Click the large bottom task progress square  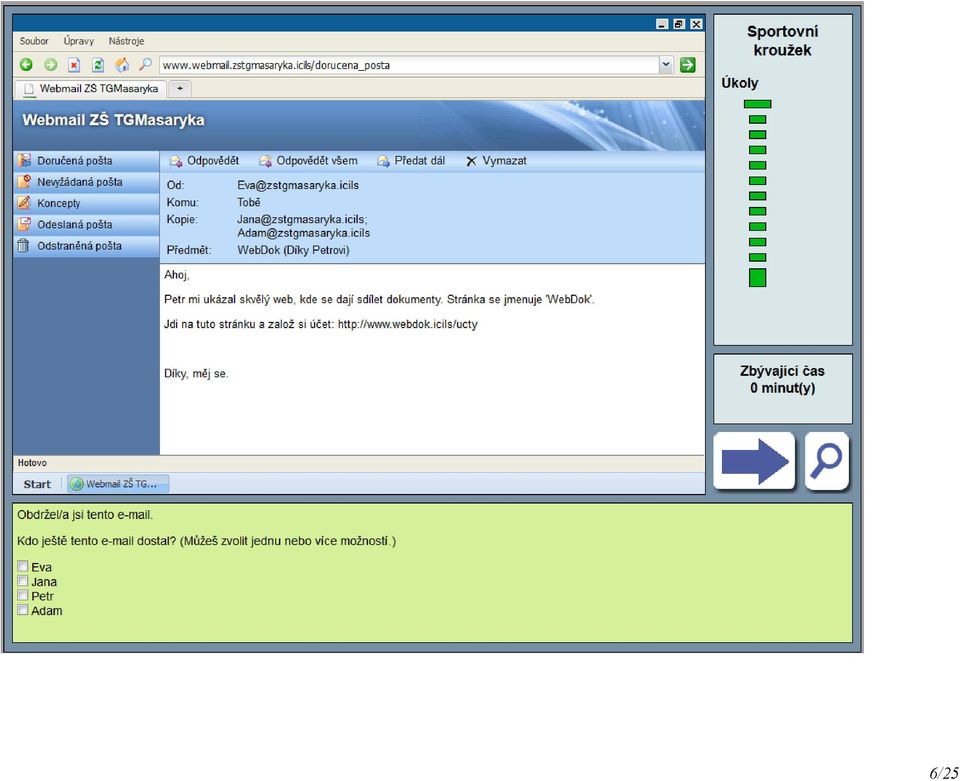pyautogui.click(x=757, y=277)
